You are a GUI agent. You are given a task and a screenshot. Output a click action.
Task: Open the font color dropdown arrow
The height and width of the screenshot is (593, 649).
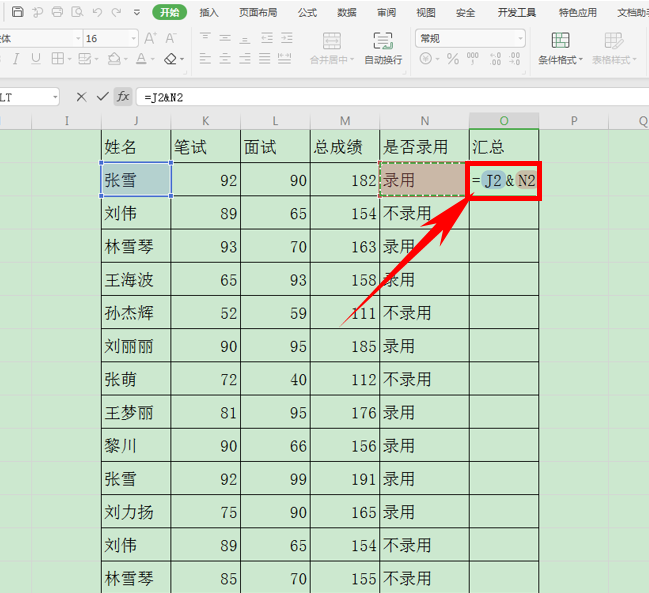tap(152, 59)
